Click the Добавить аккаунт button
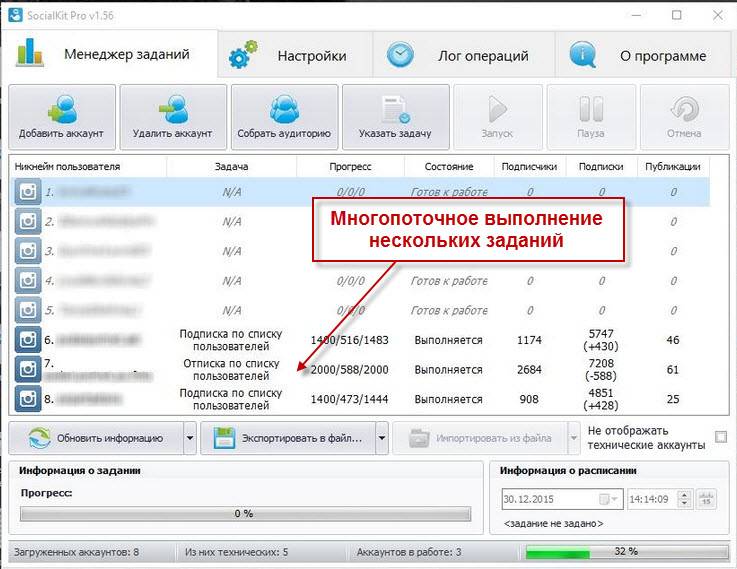 coord(62,117)
